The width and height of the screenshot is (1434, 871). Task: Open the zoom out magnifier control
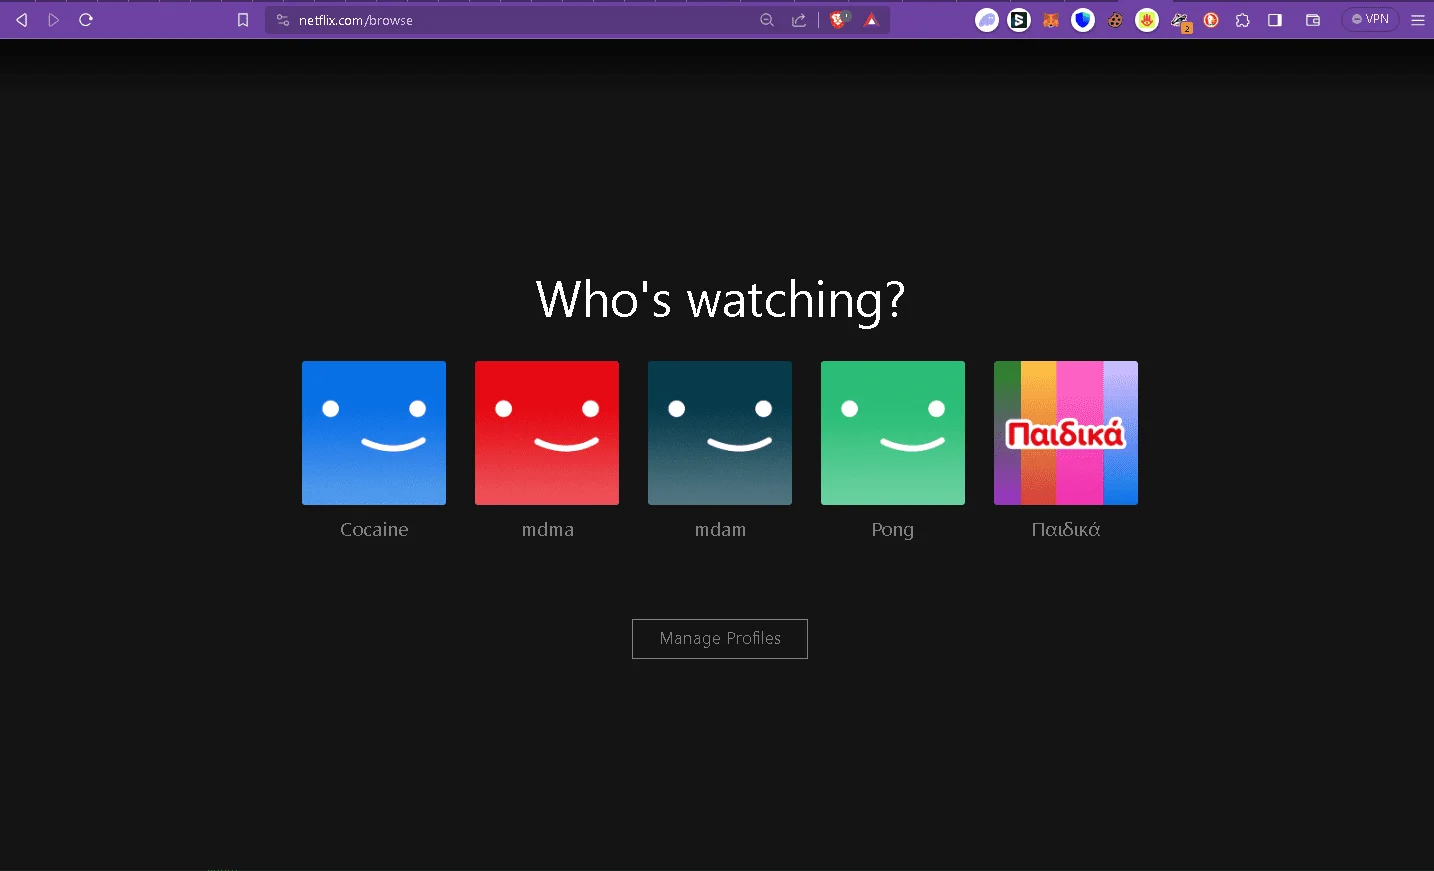point(767,20)
